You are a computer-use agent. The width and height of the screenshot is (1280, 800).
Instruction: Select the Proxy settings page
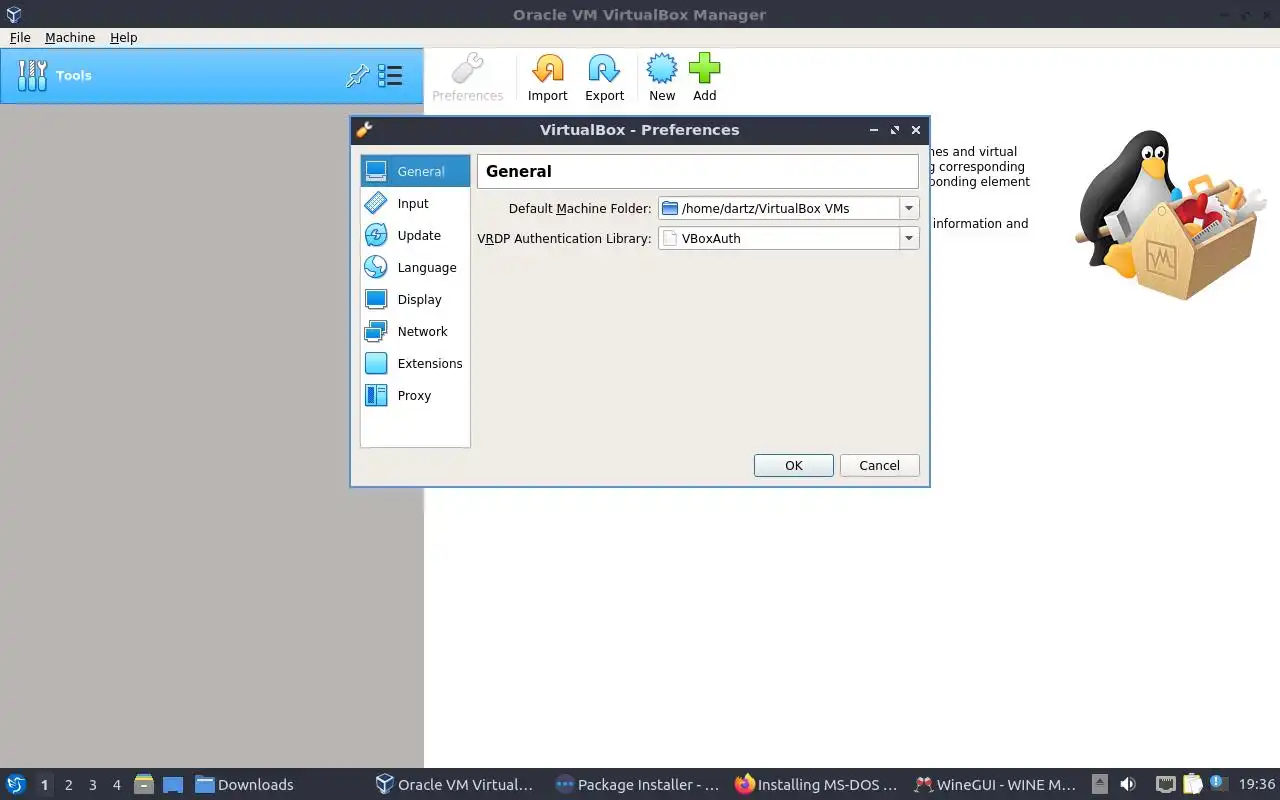pos(415,395)
